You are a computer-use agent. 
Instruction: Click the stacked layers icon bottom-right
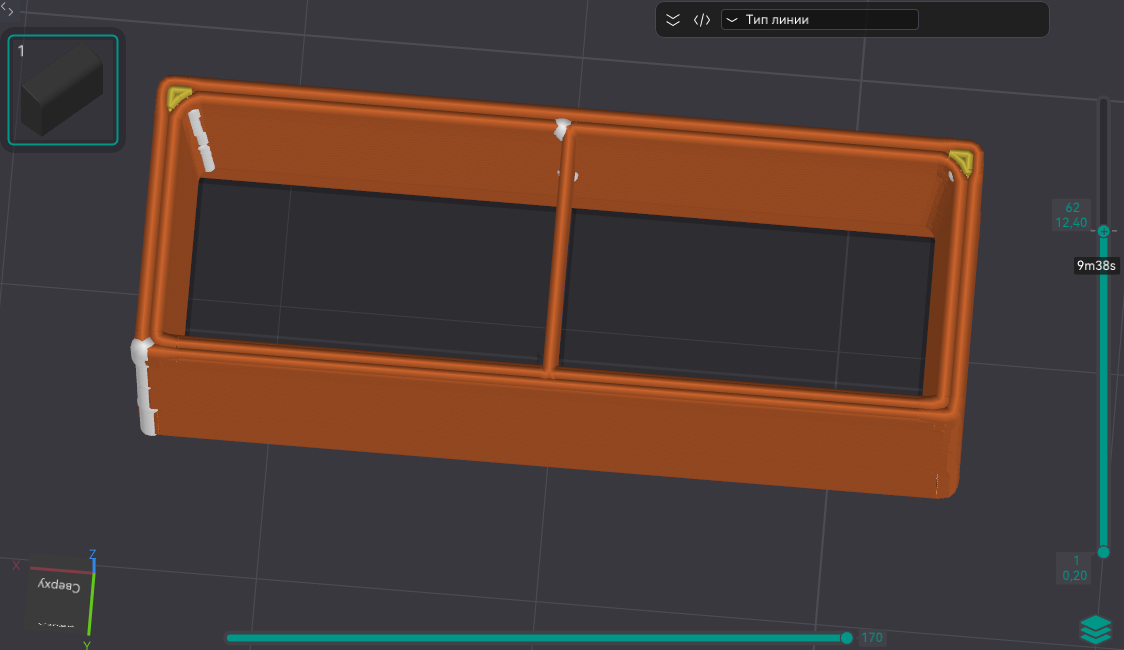point(1096,629)
